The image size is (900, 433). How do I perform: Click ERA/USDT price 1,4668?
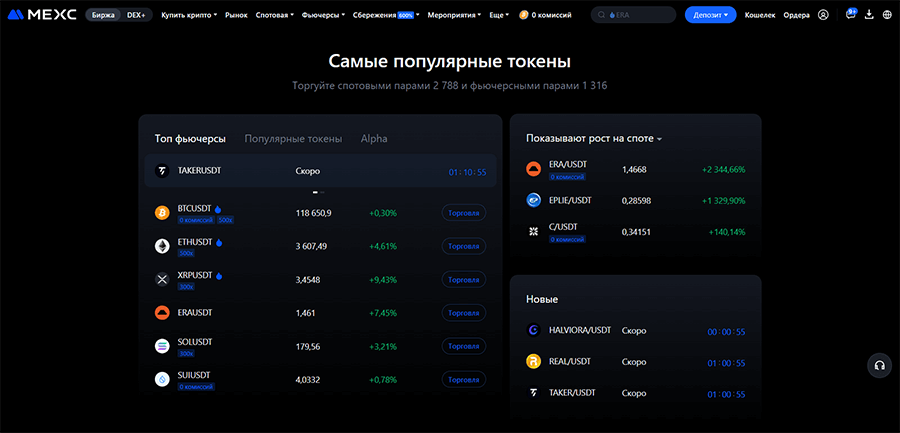point(634,169)
